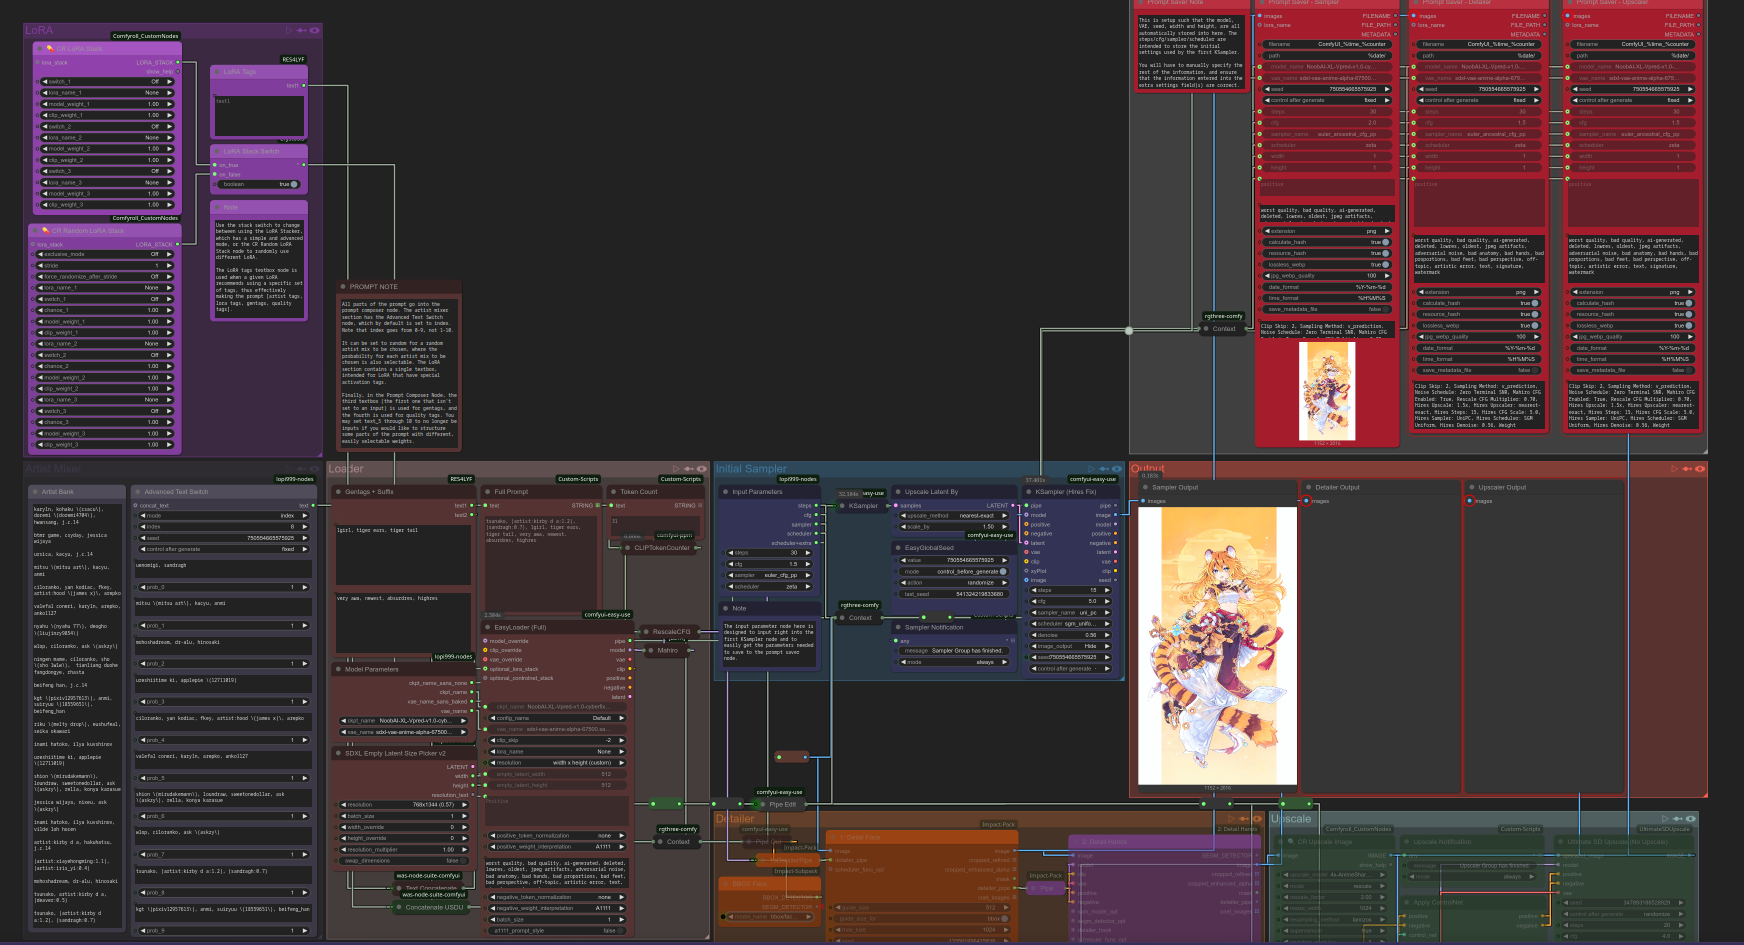Toggle calculate_hash in Prompt Saver - Upscaler

[x=1634, y=303]
